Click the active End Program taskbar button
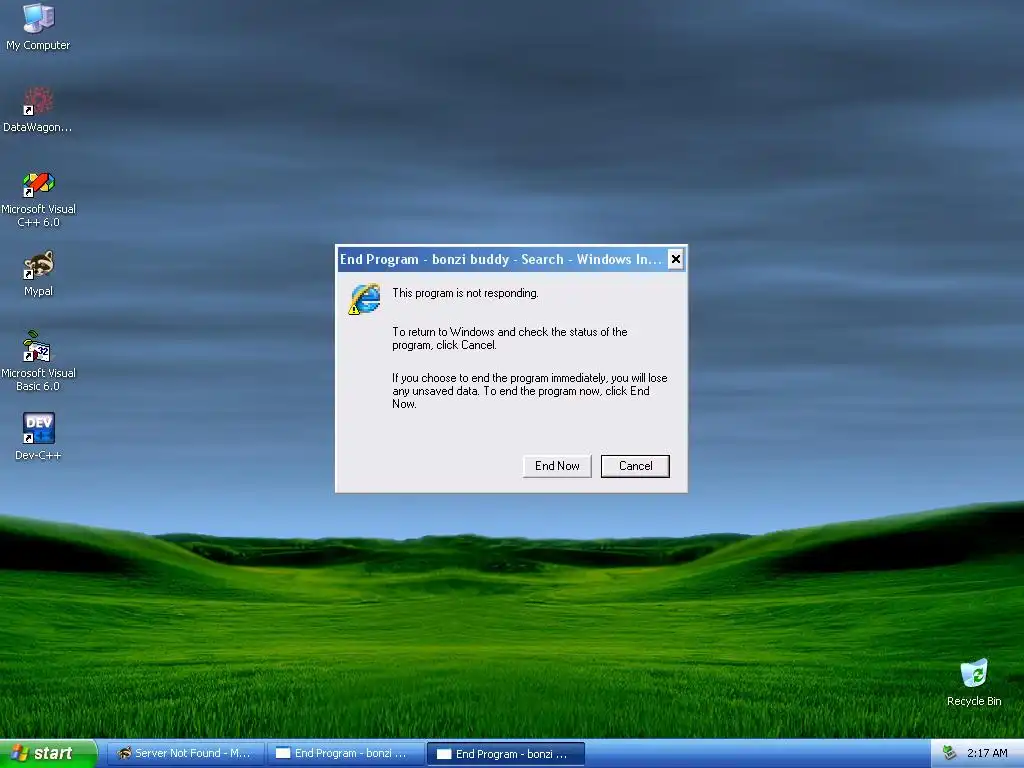The width and height of the screenshot is (1024, 768). (506, 754)
